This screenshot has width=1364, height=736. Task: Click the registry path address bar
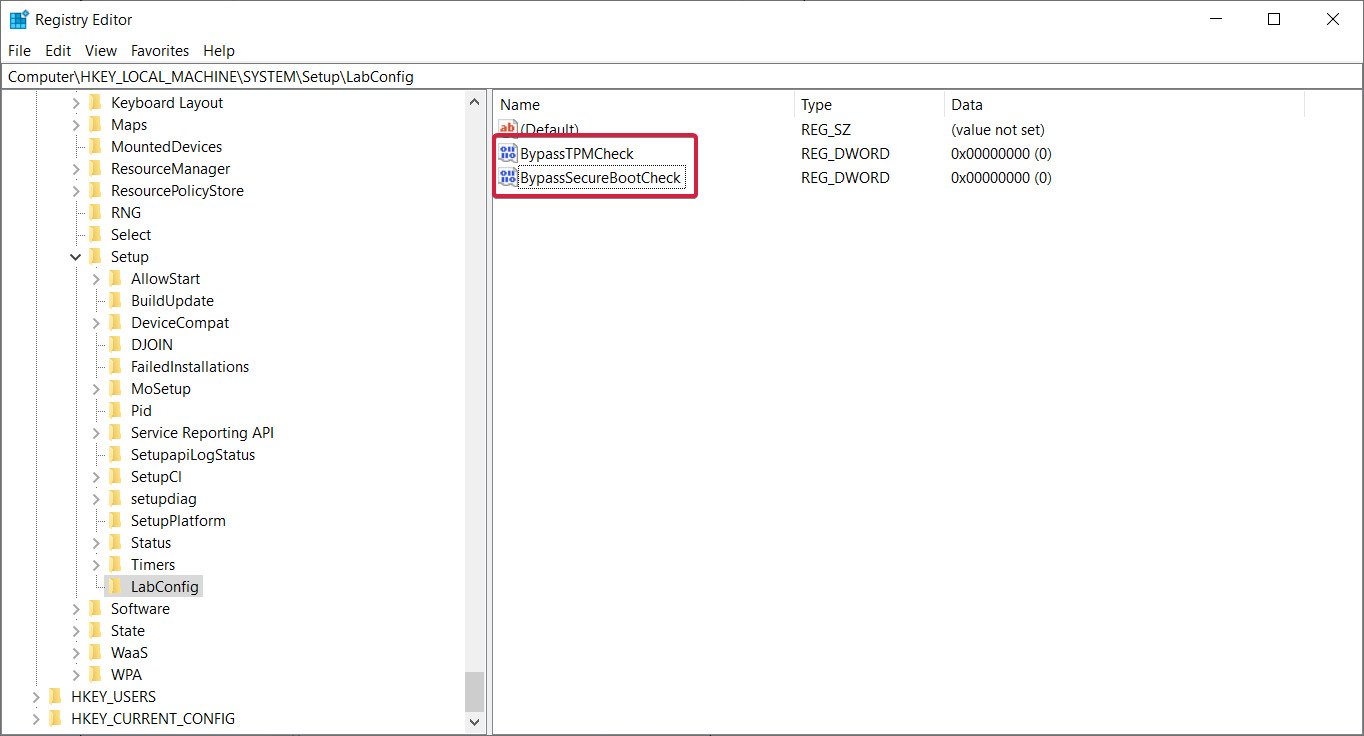(x=682, y=77)
